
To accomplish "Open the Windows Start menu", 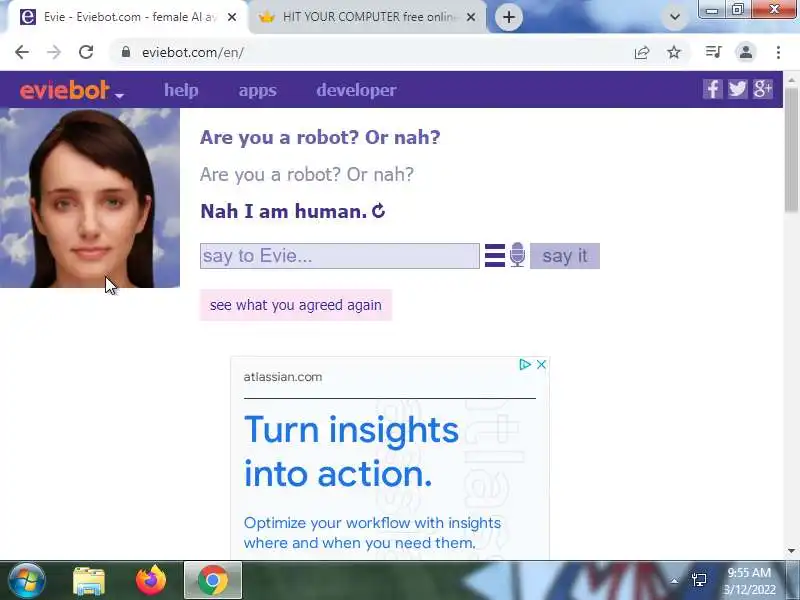I will [26, 581].
